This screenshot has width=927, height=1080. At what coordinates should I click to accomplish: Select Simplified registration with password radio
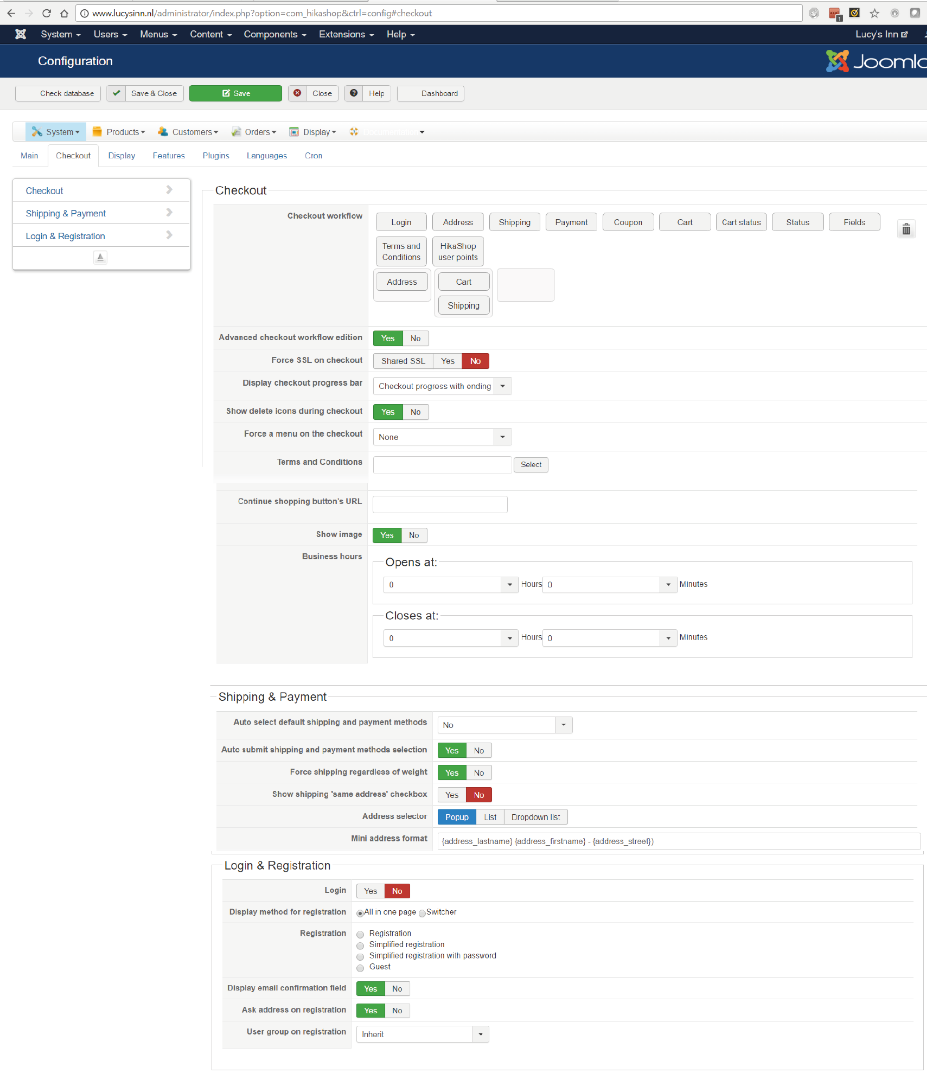pos(360,957)
